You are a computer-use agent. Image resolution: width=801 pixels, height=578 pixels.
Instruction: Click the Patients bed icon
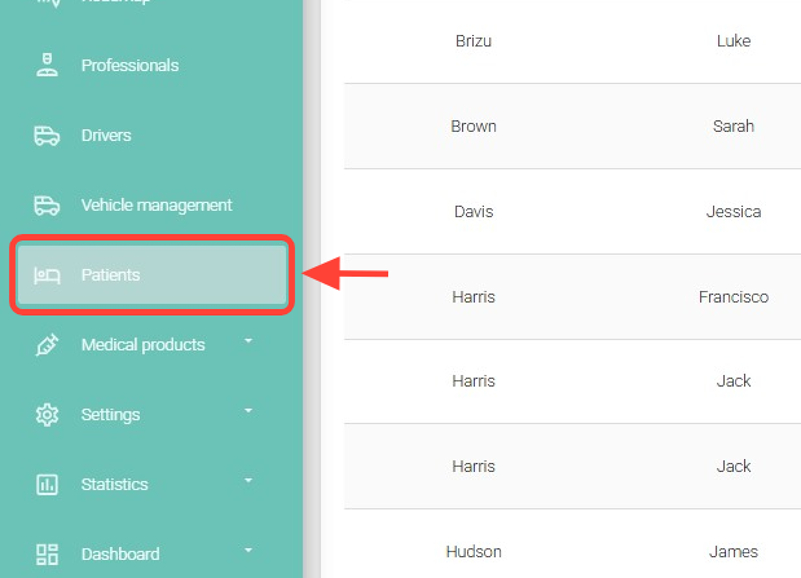[x=47, y=275]
